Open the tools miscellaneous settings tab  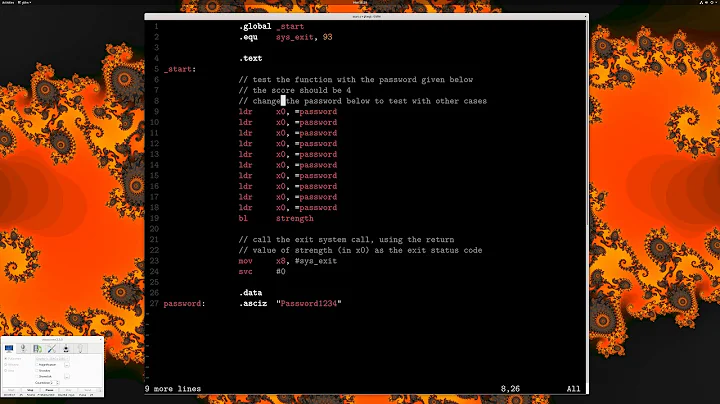pos(52,348)
